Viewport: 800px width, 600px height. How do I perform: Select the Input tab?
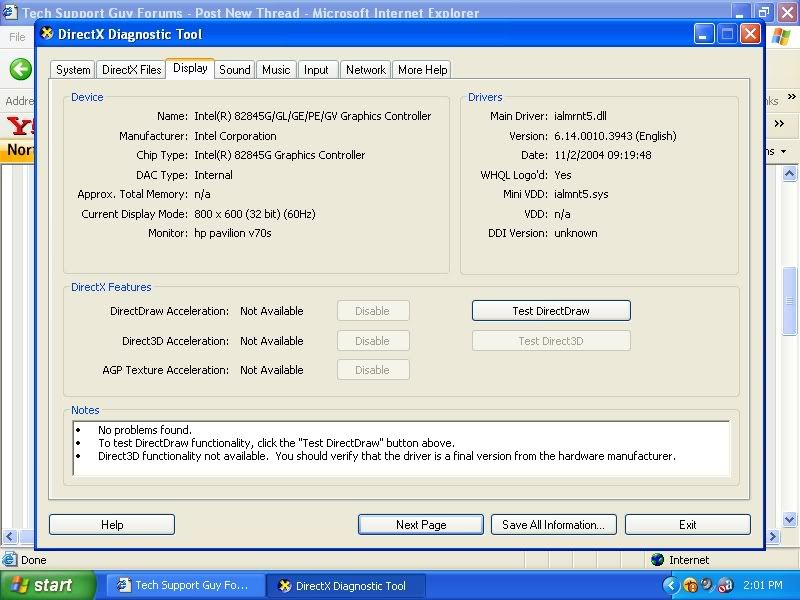pyautogui.click(x=316, y=70)
